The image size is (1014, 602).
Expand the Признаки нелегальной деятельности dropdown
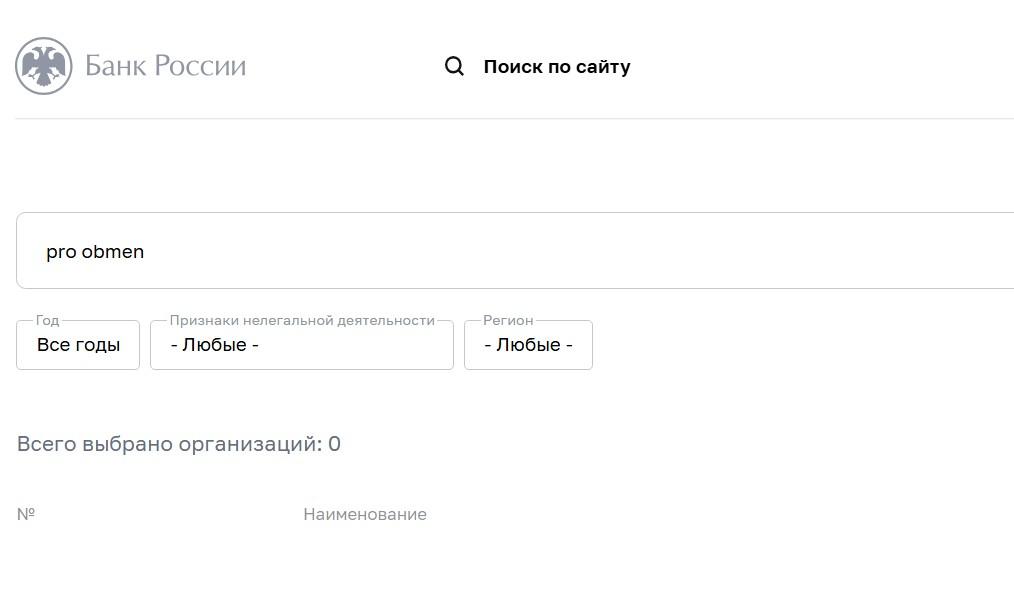tap(302, 345)
